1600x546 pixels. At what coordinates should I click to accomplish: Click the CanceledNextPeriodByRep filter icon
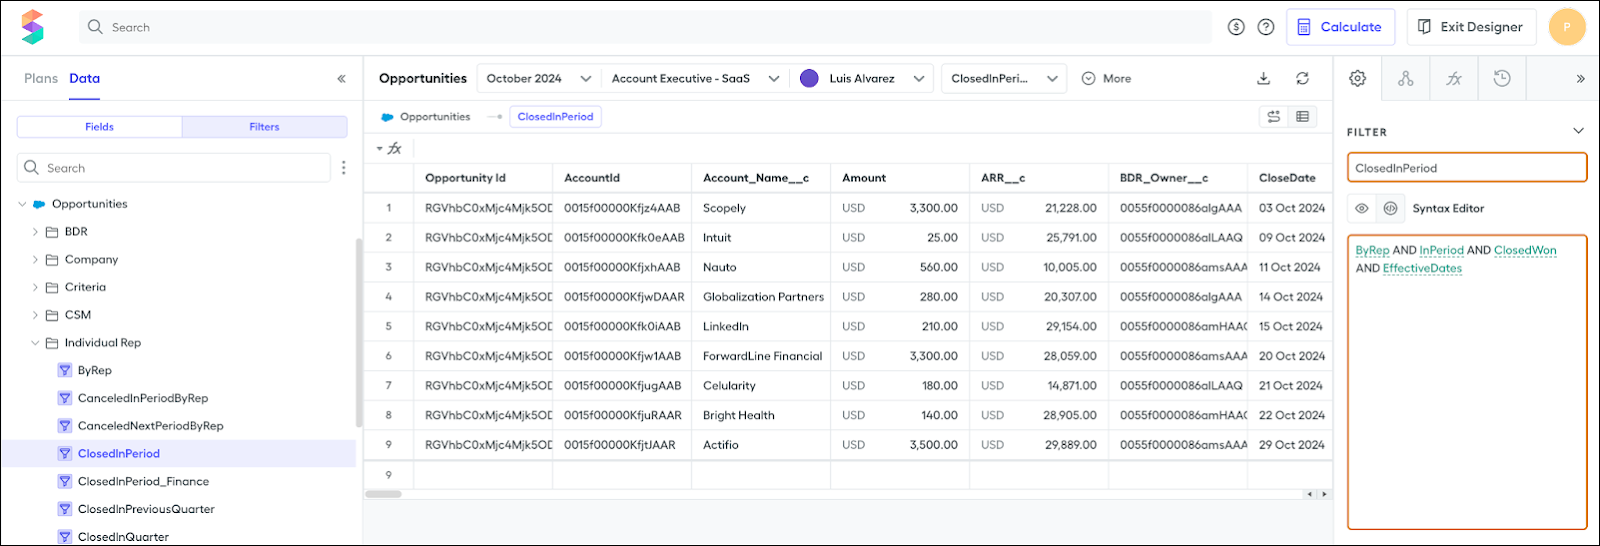65,426
